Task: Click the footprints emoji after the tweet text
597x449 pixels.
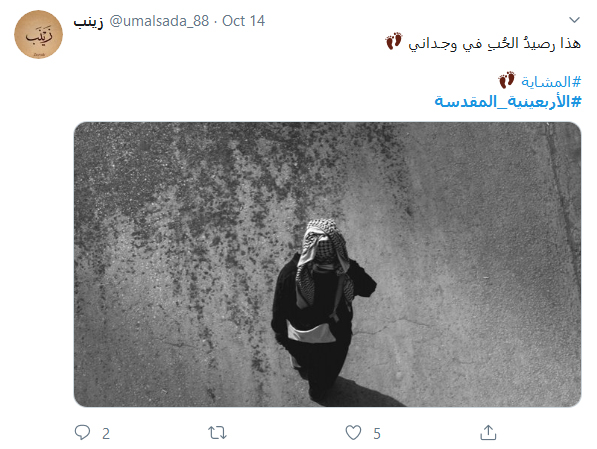Action: click(x=394, y=42)
